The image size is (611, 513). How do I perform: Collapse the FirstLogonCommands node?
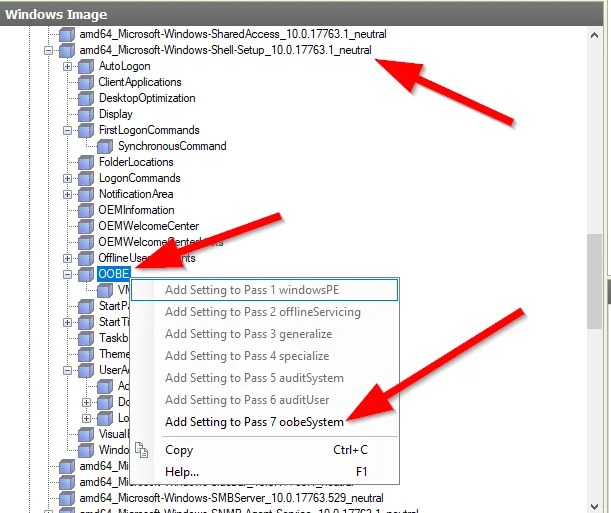[x=67, y=130]
